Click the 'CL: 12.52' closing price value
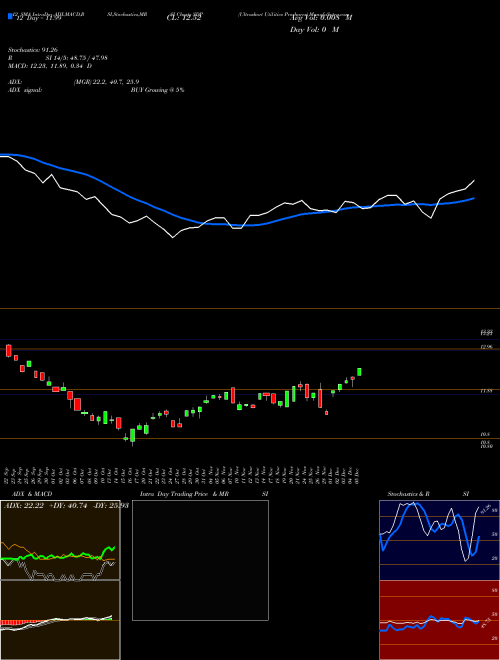Image resolution: width=500 pixels, height=660 pixels. pos(184,19)
